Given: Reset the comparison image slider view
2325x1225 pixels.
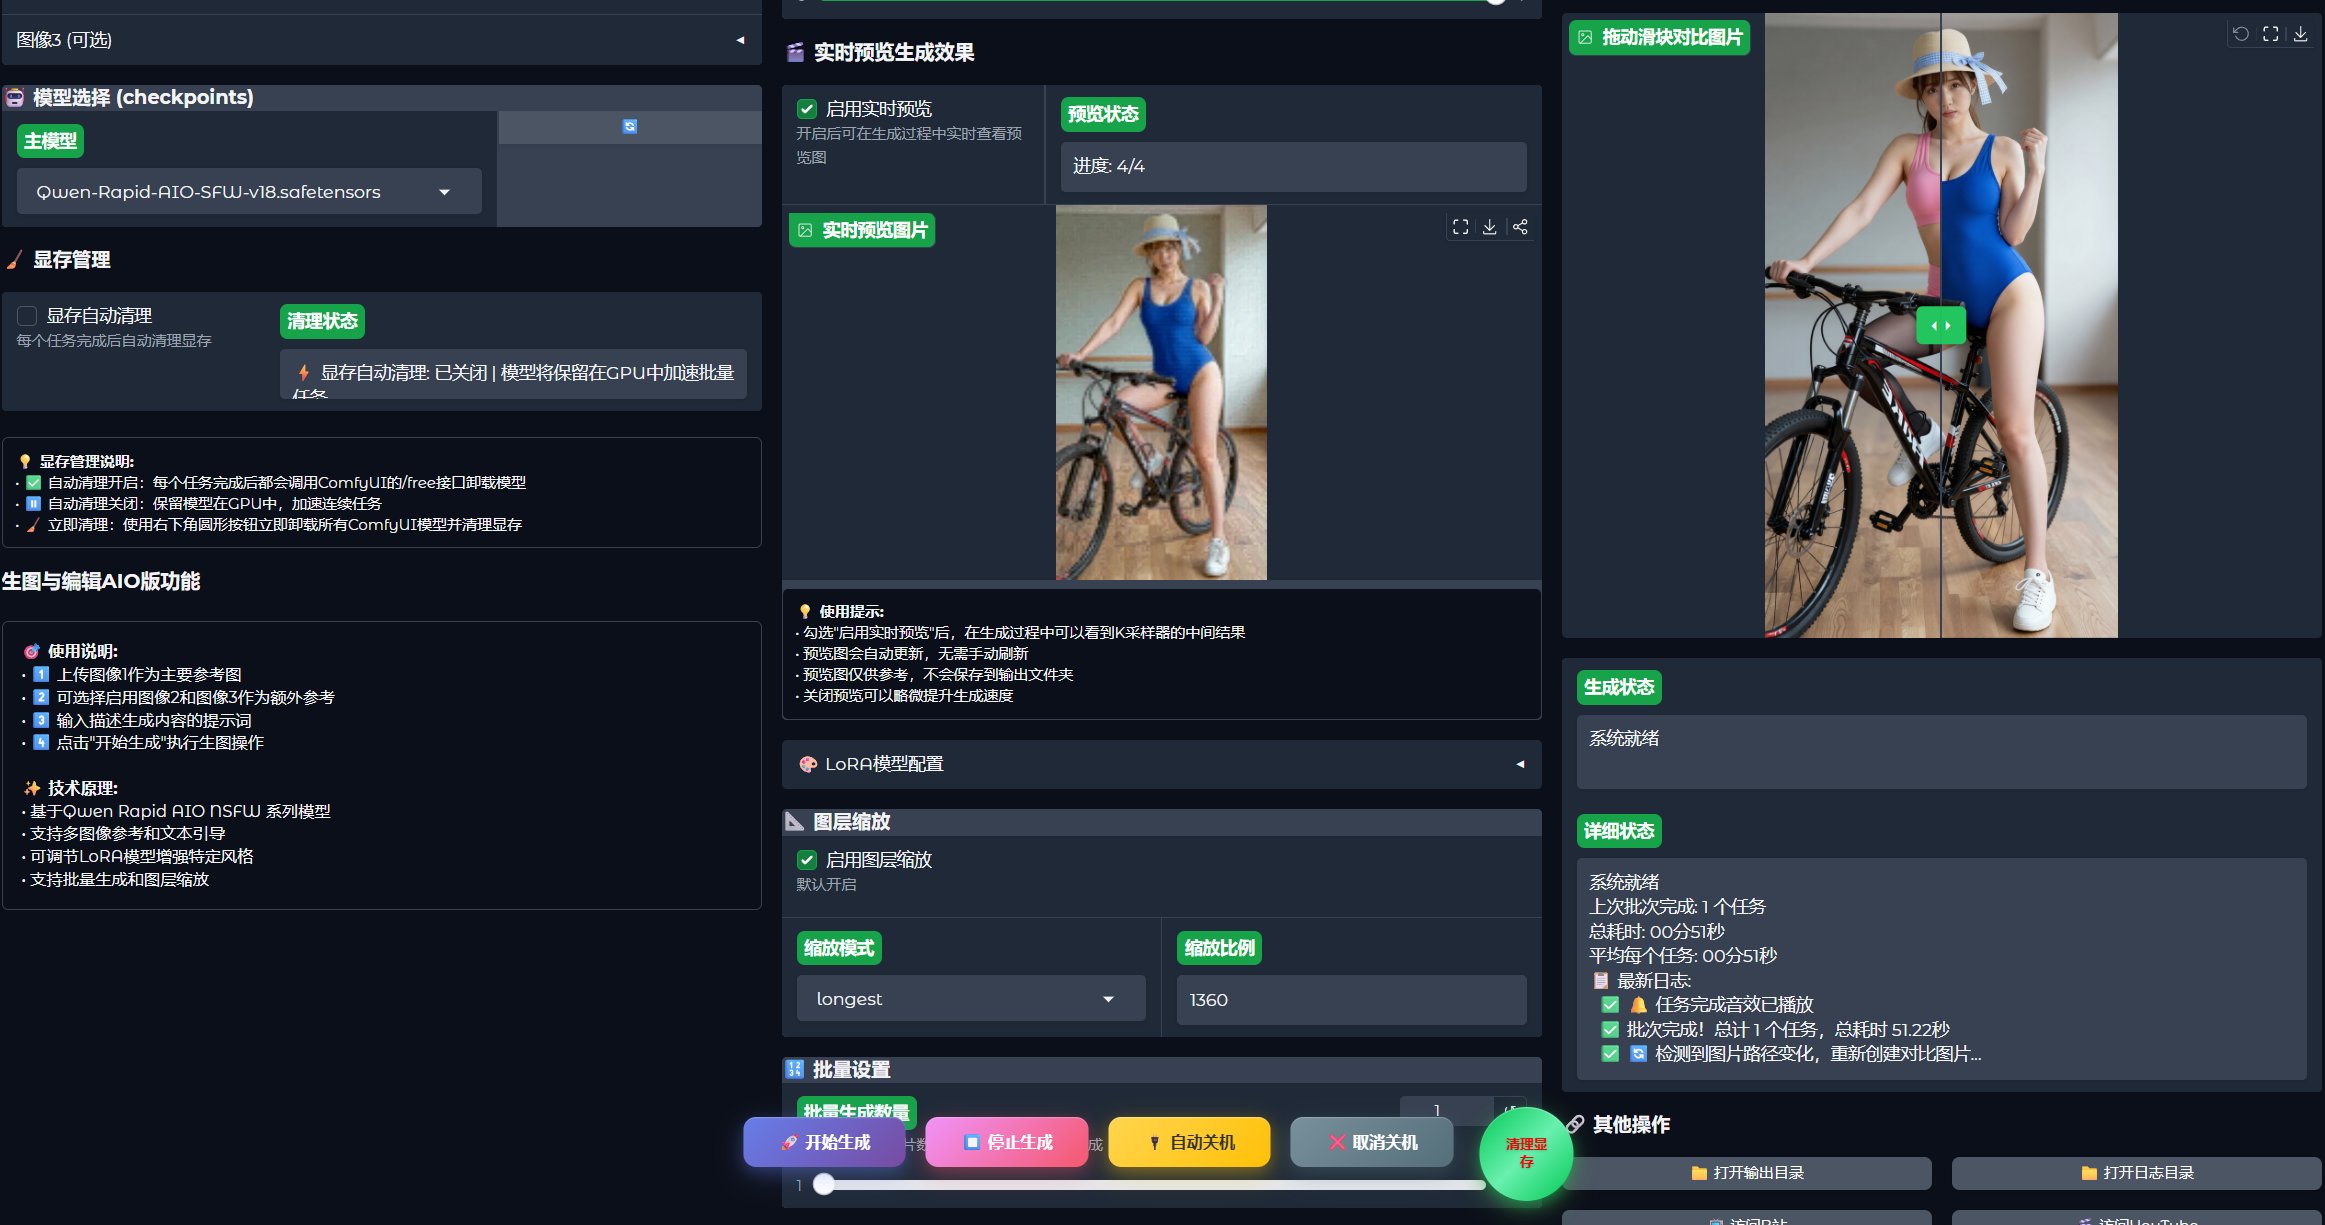Looking at the screenshot, I should pyautogui.click(x=2241, y=34).
